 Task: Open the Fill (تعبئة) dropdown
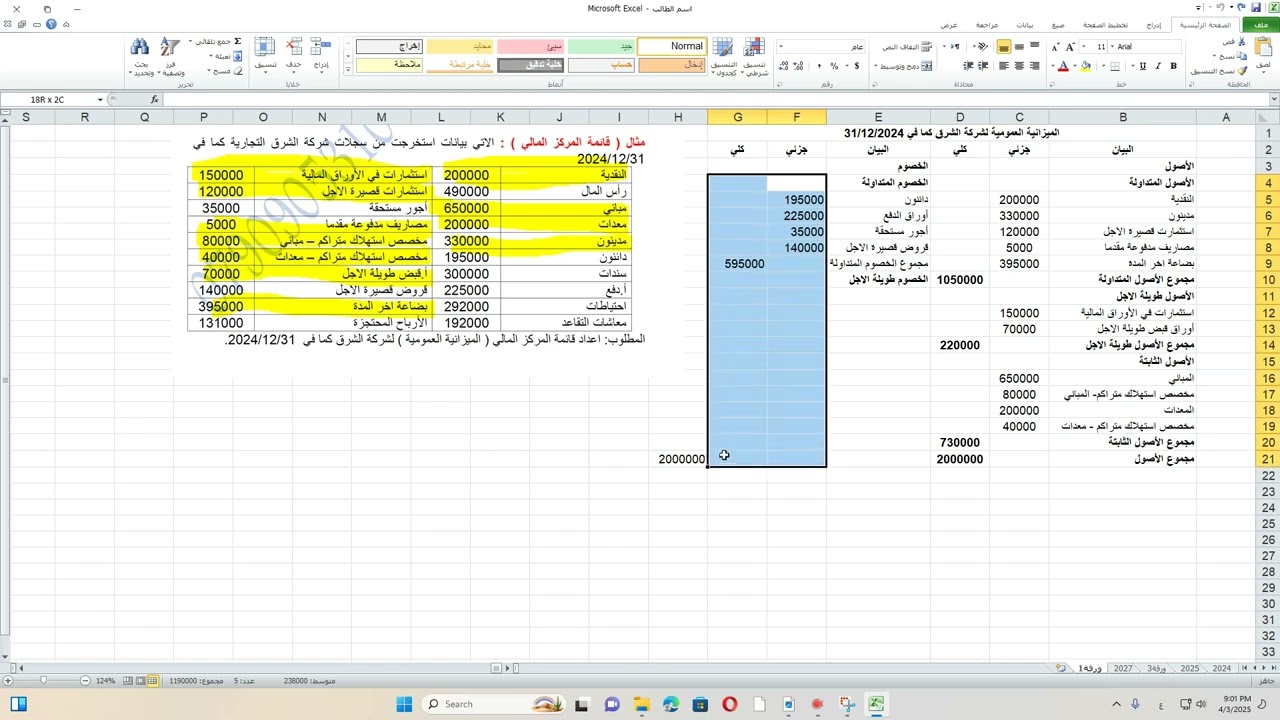coord(223,56)
